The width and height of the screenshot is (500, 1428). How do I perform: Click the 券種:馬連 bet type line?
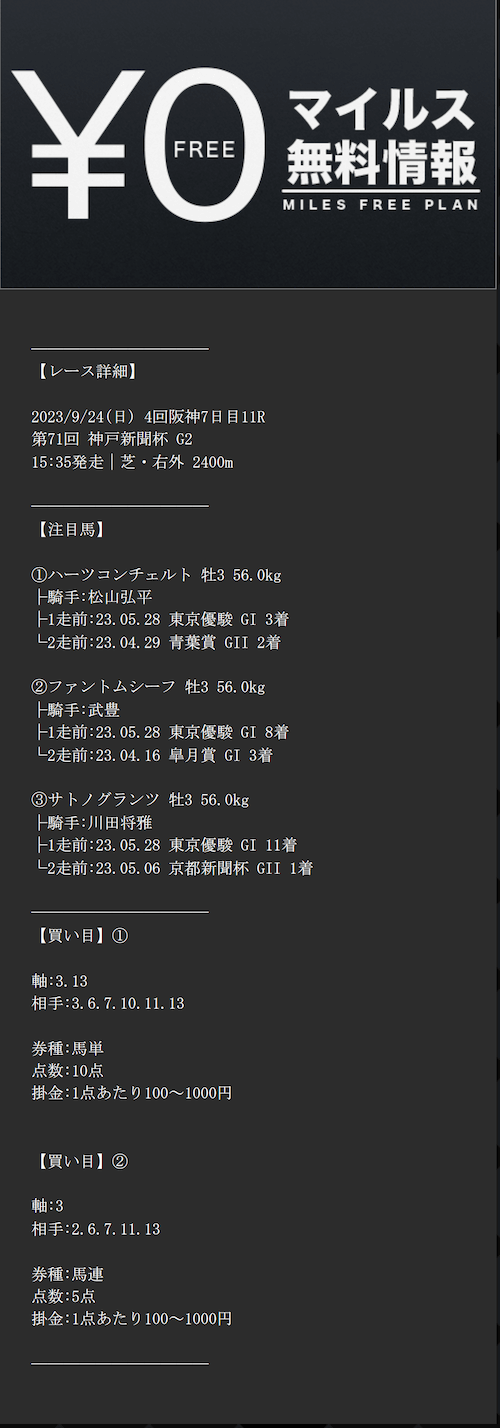(x=69, y=1275)
